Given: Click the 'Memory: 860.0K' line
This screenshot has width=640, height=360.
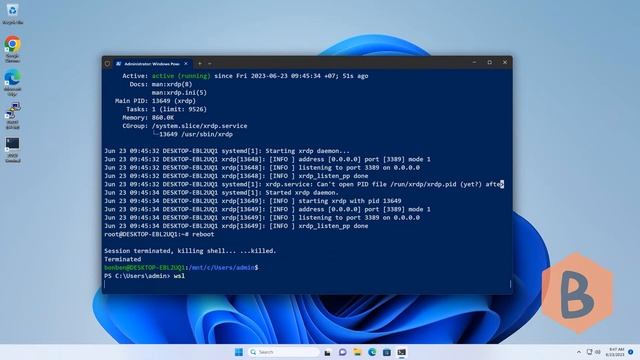Looking at the screenshot, I should pos(148,118).
